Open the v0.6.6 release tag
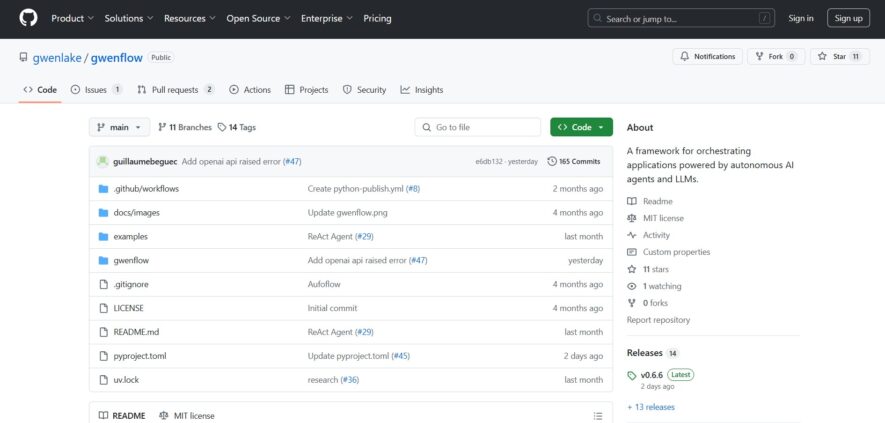Image resolution: width=885 pixels, height=423 pixels. 652,375
